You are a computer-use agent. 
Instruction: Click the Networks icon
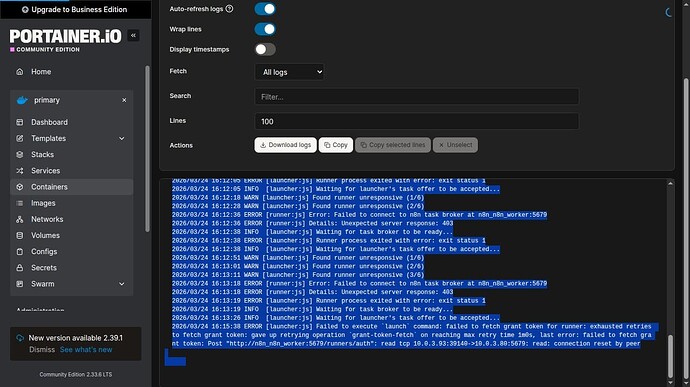click(19, 219)
